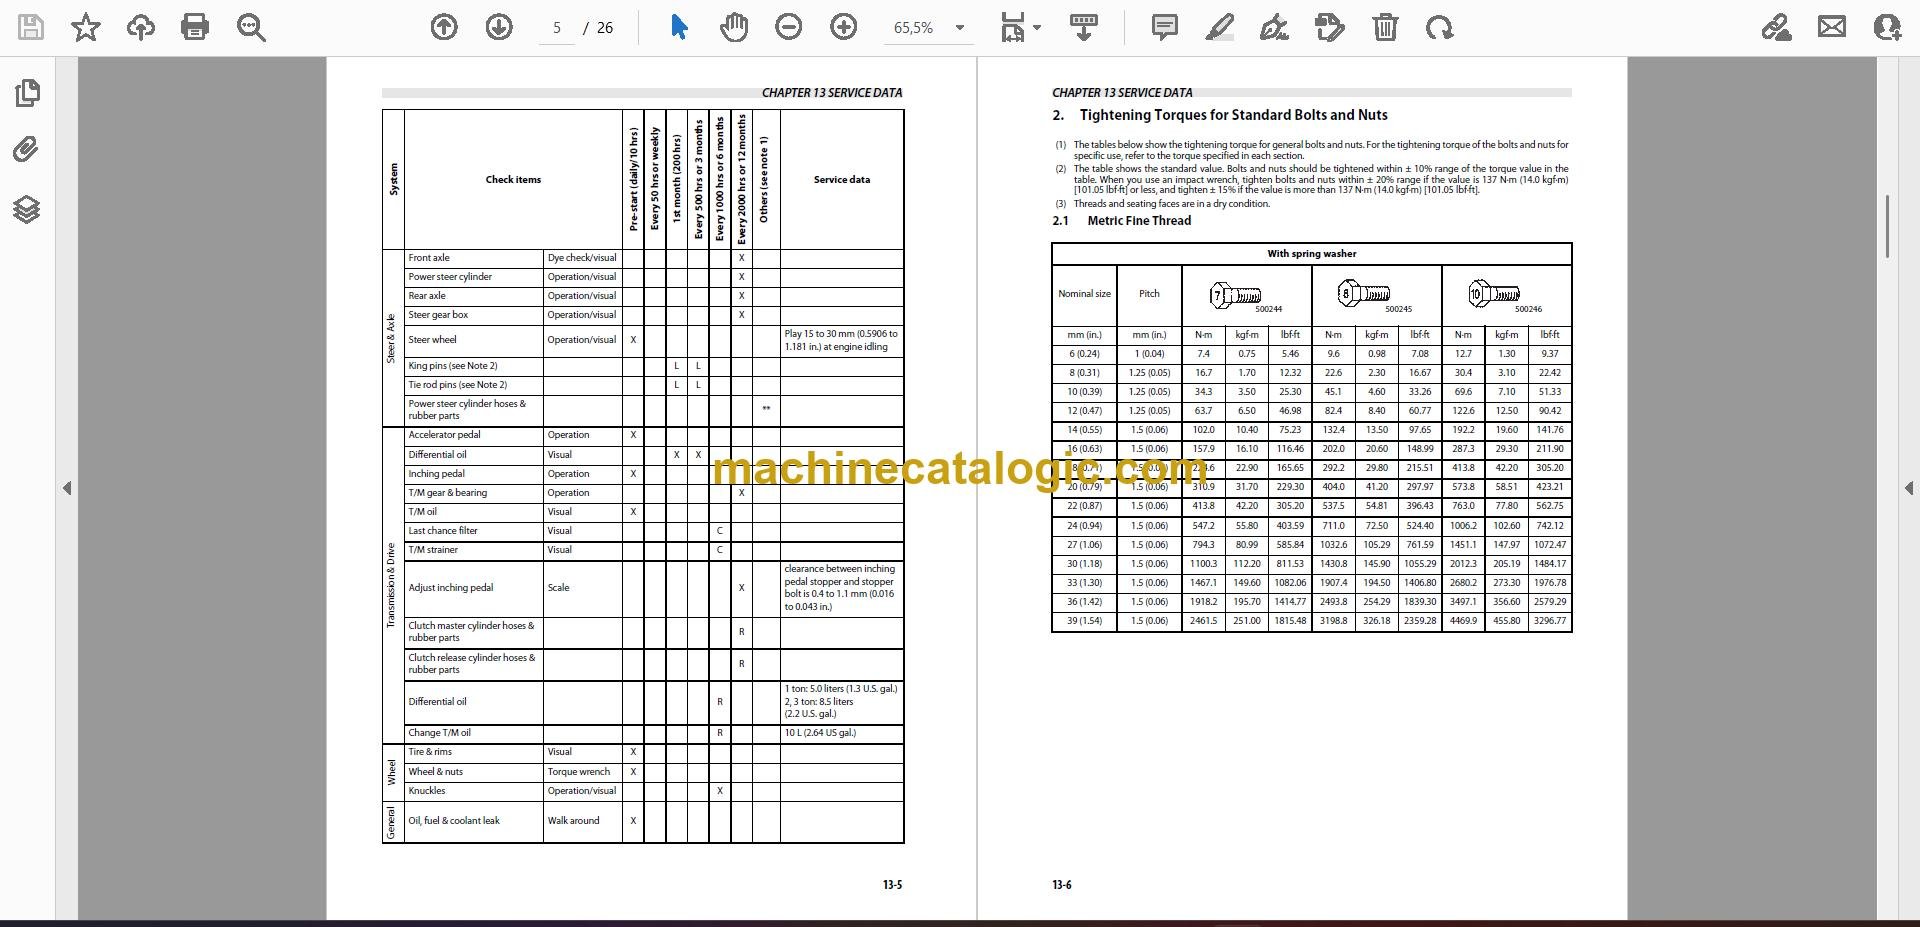Click the 'Knuckles' check item
The image size is (1920, 927).
pyautogui.click(x=427, y=791)
